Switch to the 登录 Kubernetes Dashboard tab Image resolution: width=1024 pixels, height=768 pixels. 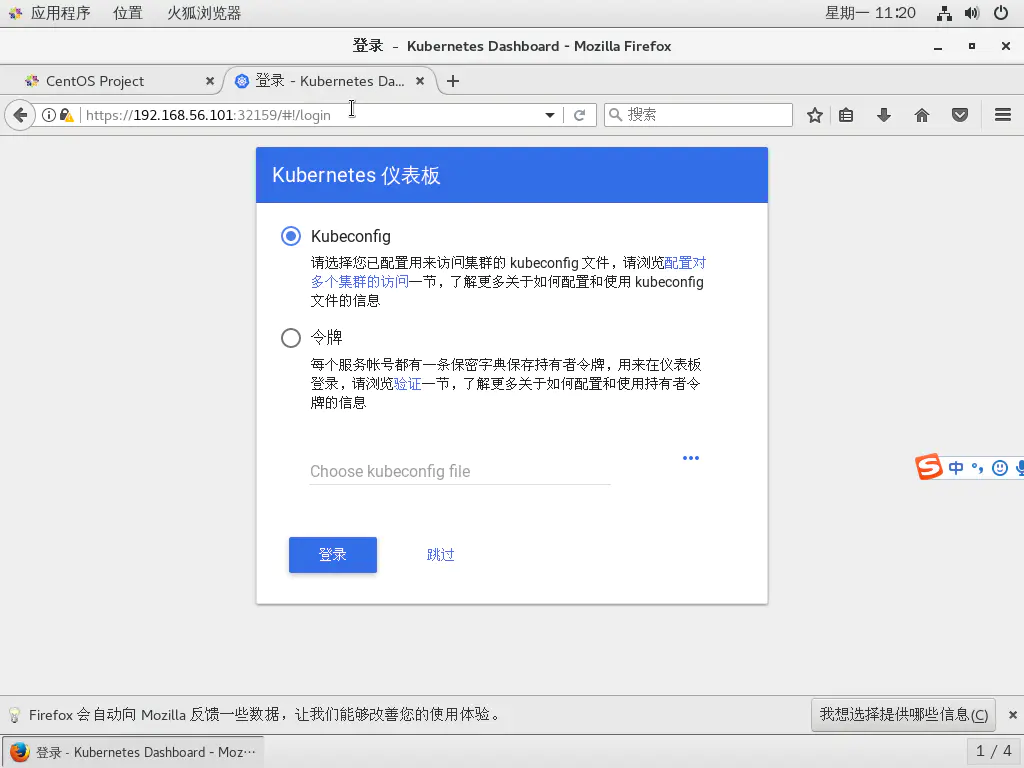(330, 81)
